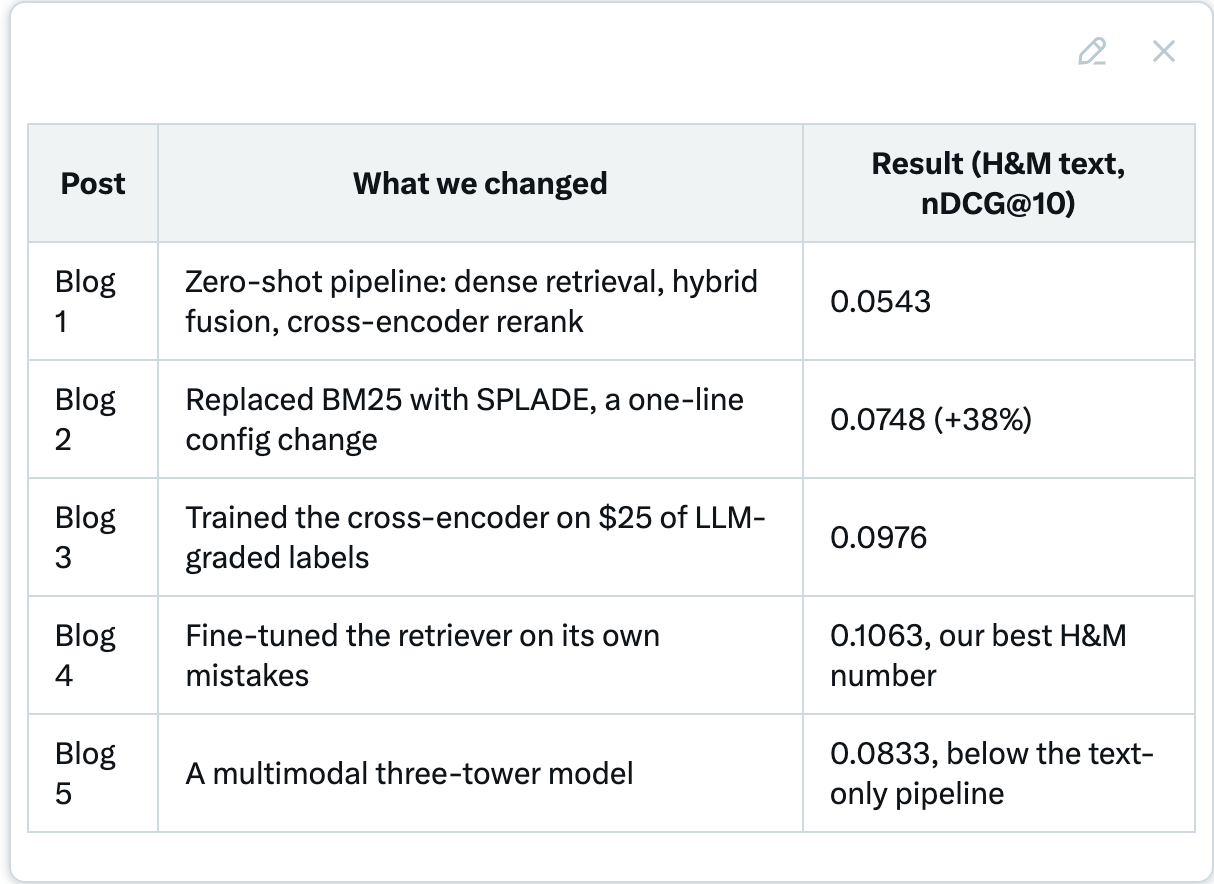The height and width of the screenshot is (884, 1214).
Task: Click the 0.0748 (+38%) result cell
Action: pyautogui.click(x=998, y=419)
